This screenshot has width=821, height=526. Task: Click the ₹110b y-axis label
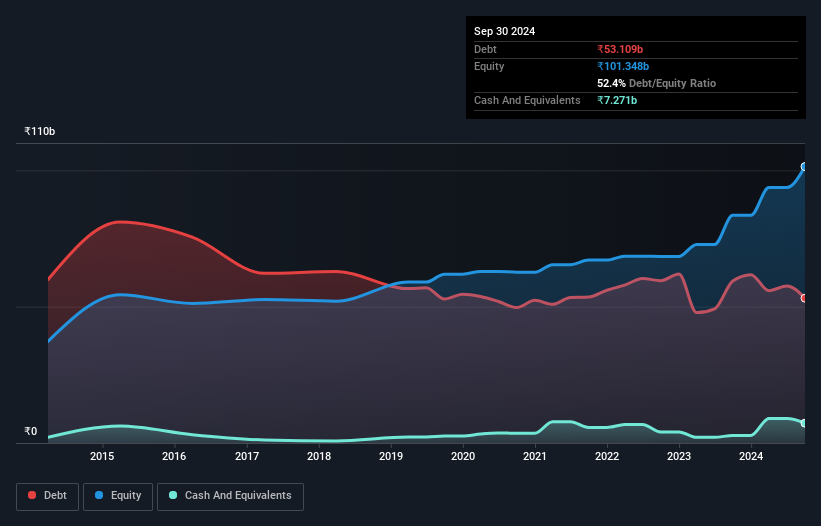[x=39, y=131]
